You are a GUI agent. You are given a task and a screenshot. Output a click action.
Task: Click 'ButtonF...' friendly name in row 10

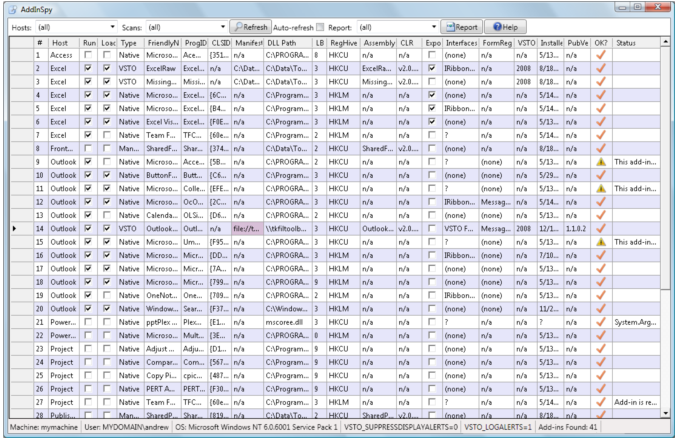click(161, 175)
